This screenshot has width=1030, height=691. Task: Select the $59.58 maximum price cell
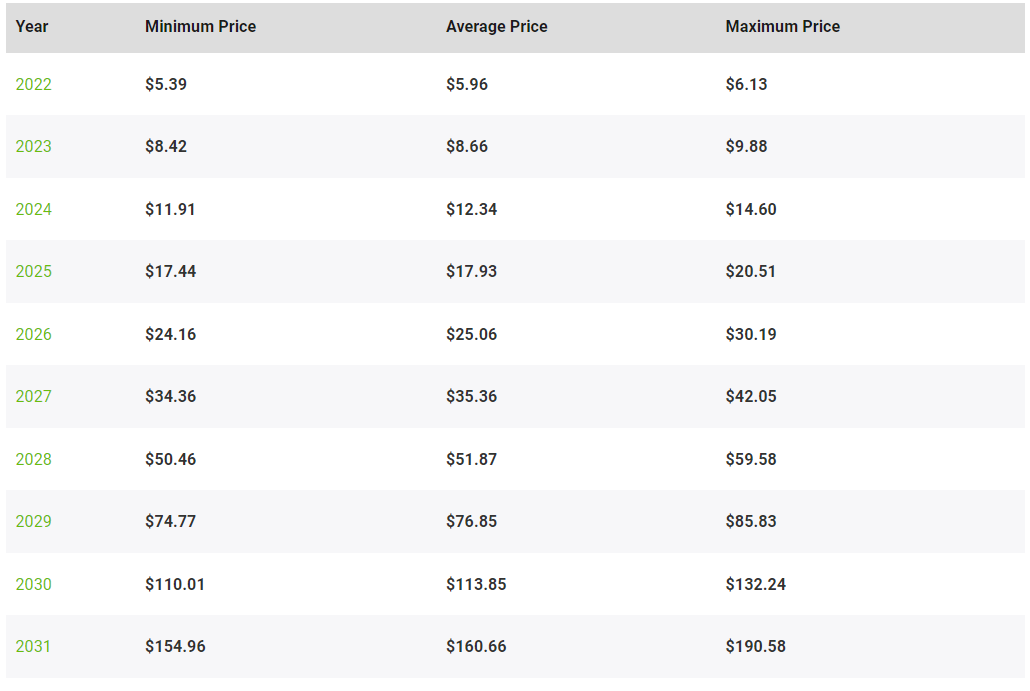click(751, 458)
